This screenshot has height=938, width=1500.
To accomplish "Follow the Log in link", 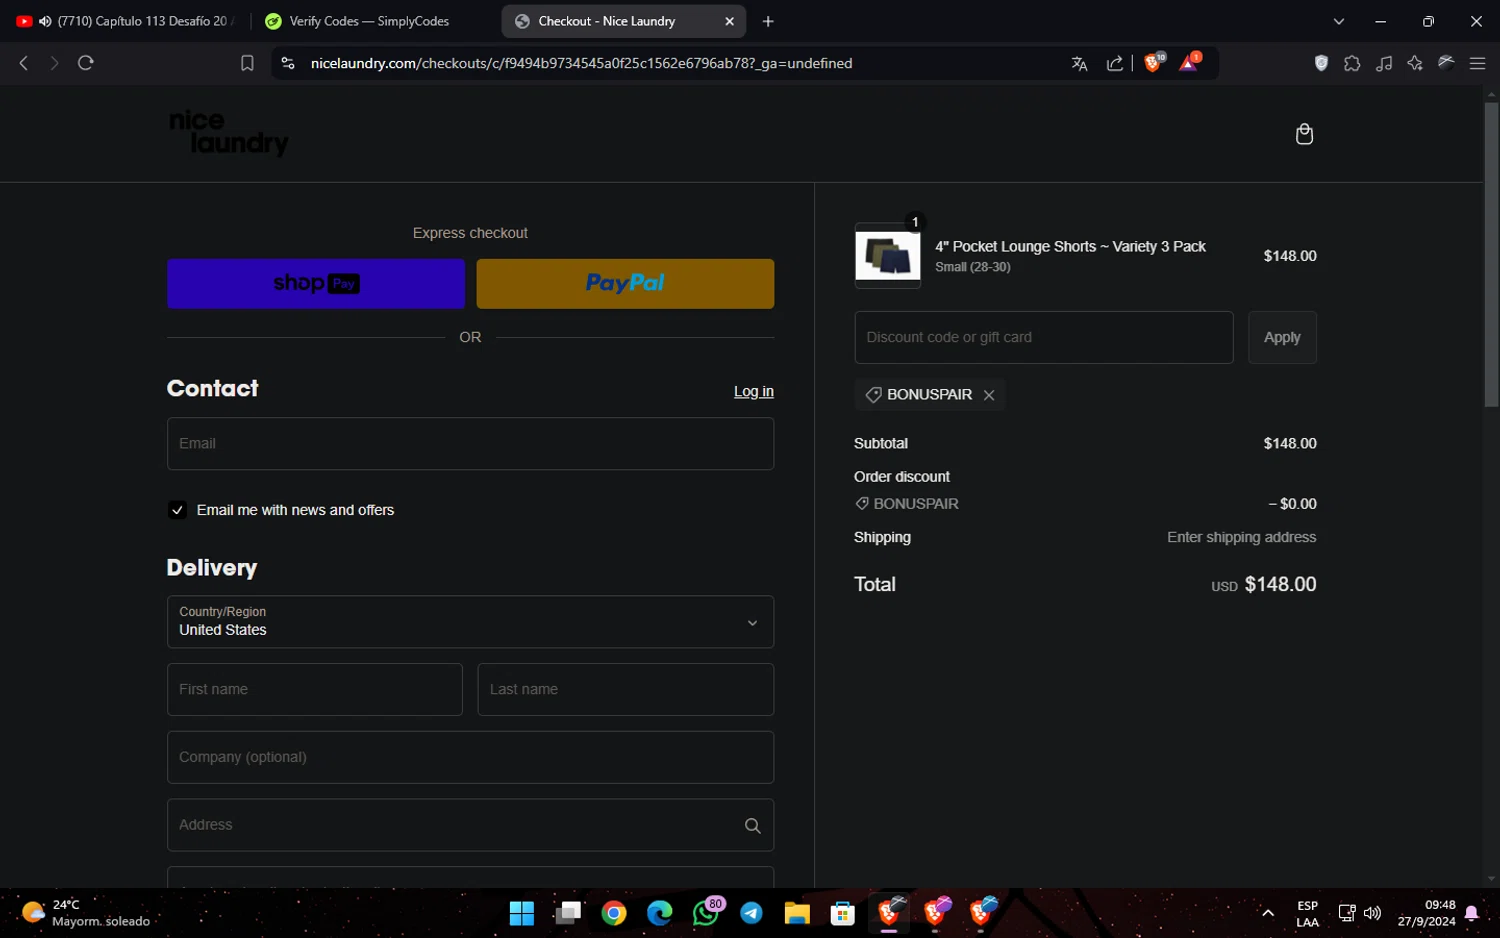I will (x=754, y=392).
